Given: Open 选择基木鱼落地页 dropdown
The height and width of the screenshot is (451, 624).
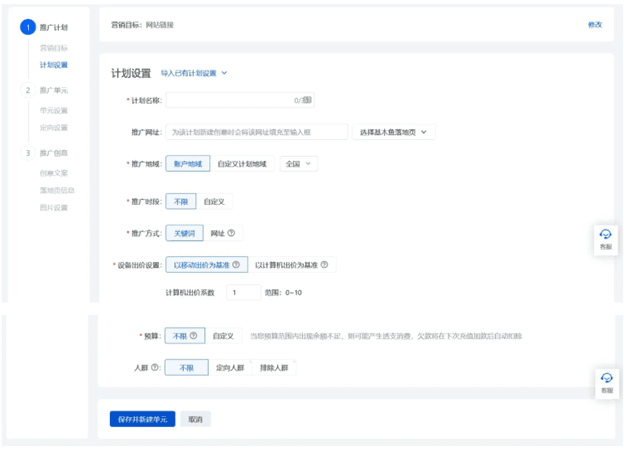Looking at the screenshot, I should [394, 132].
